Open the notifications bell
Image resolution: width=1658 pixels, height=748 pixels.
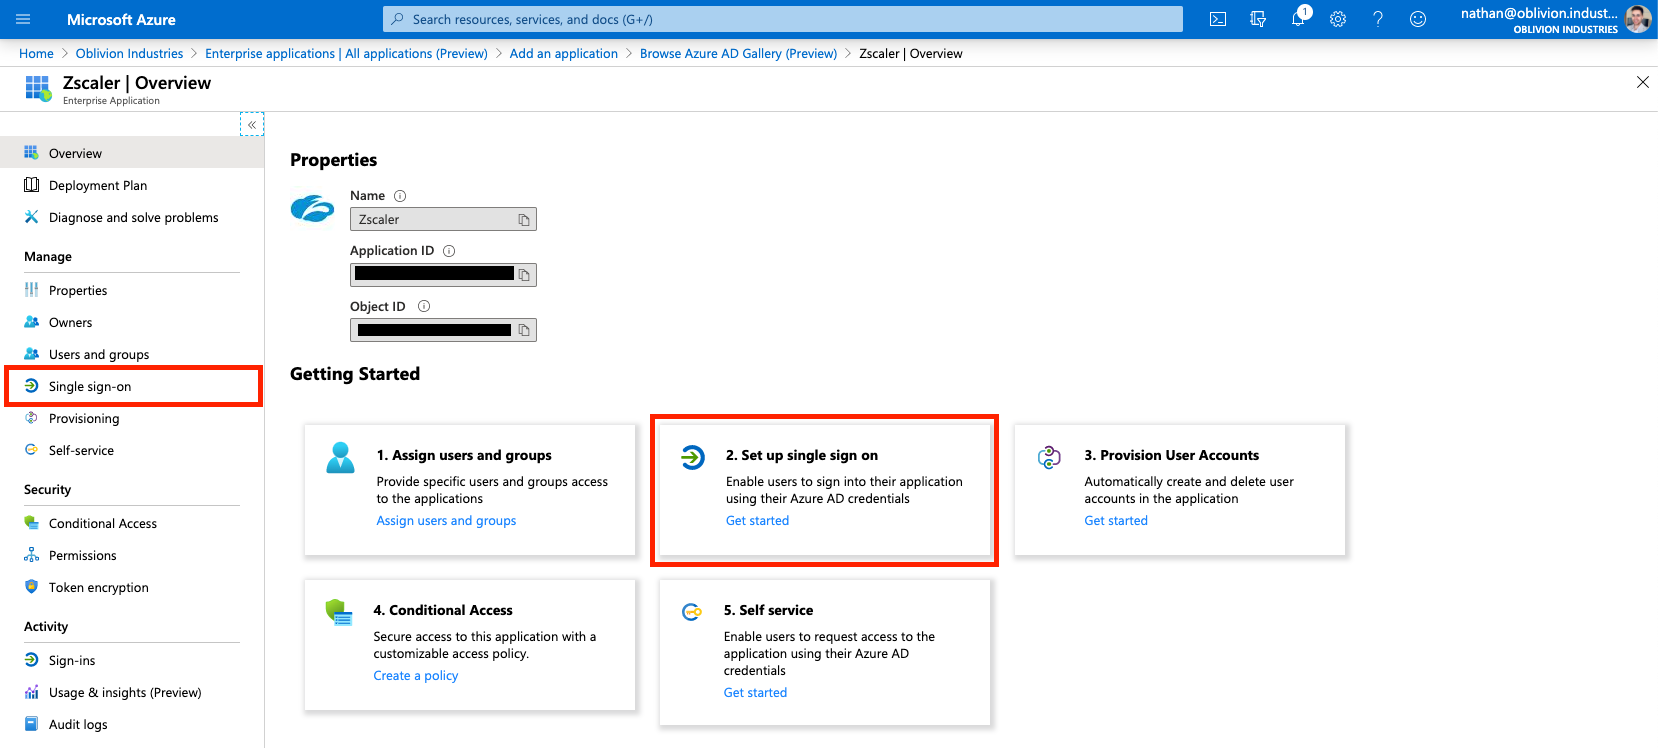[1298, 19]
